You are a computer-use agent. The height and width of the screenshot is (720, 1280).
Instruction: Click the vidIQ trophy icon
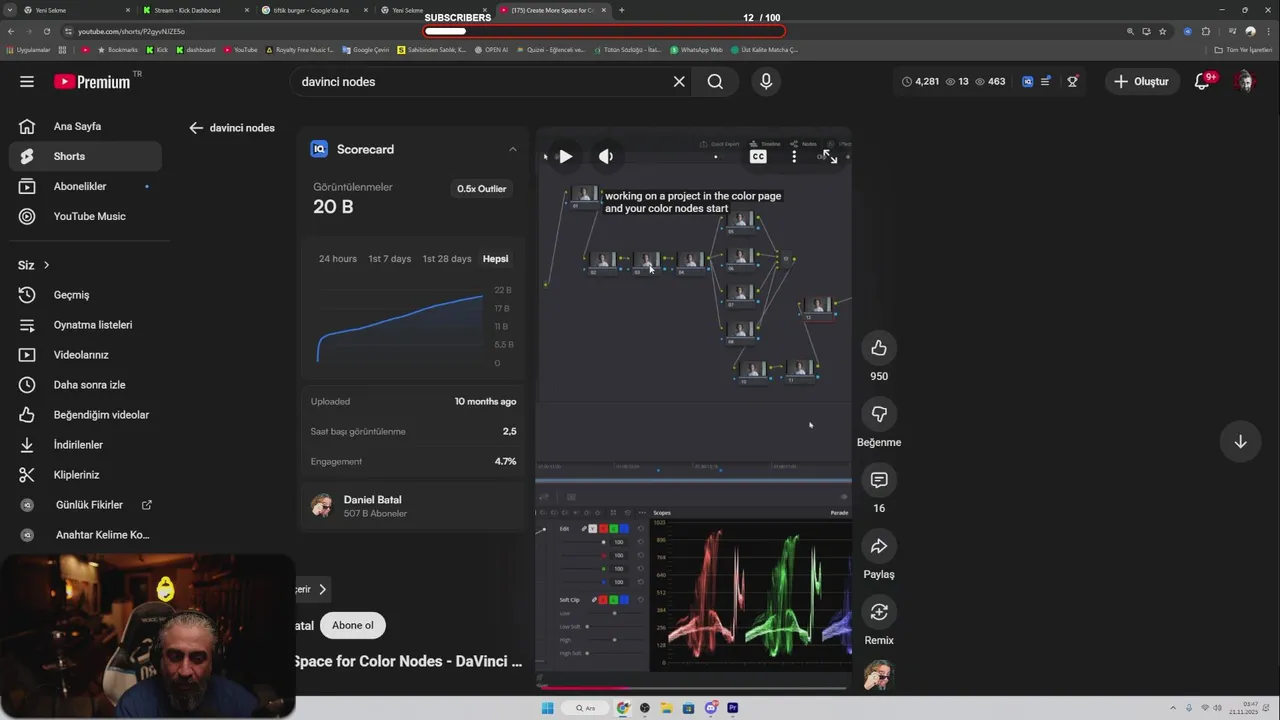(1072, 81)
